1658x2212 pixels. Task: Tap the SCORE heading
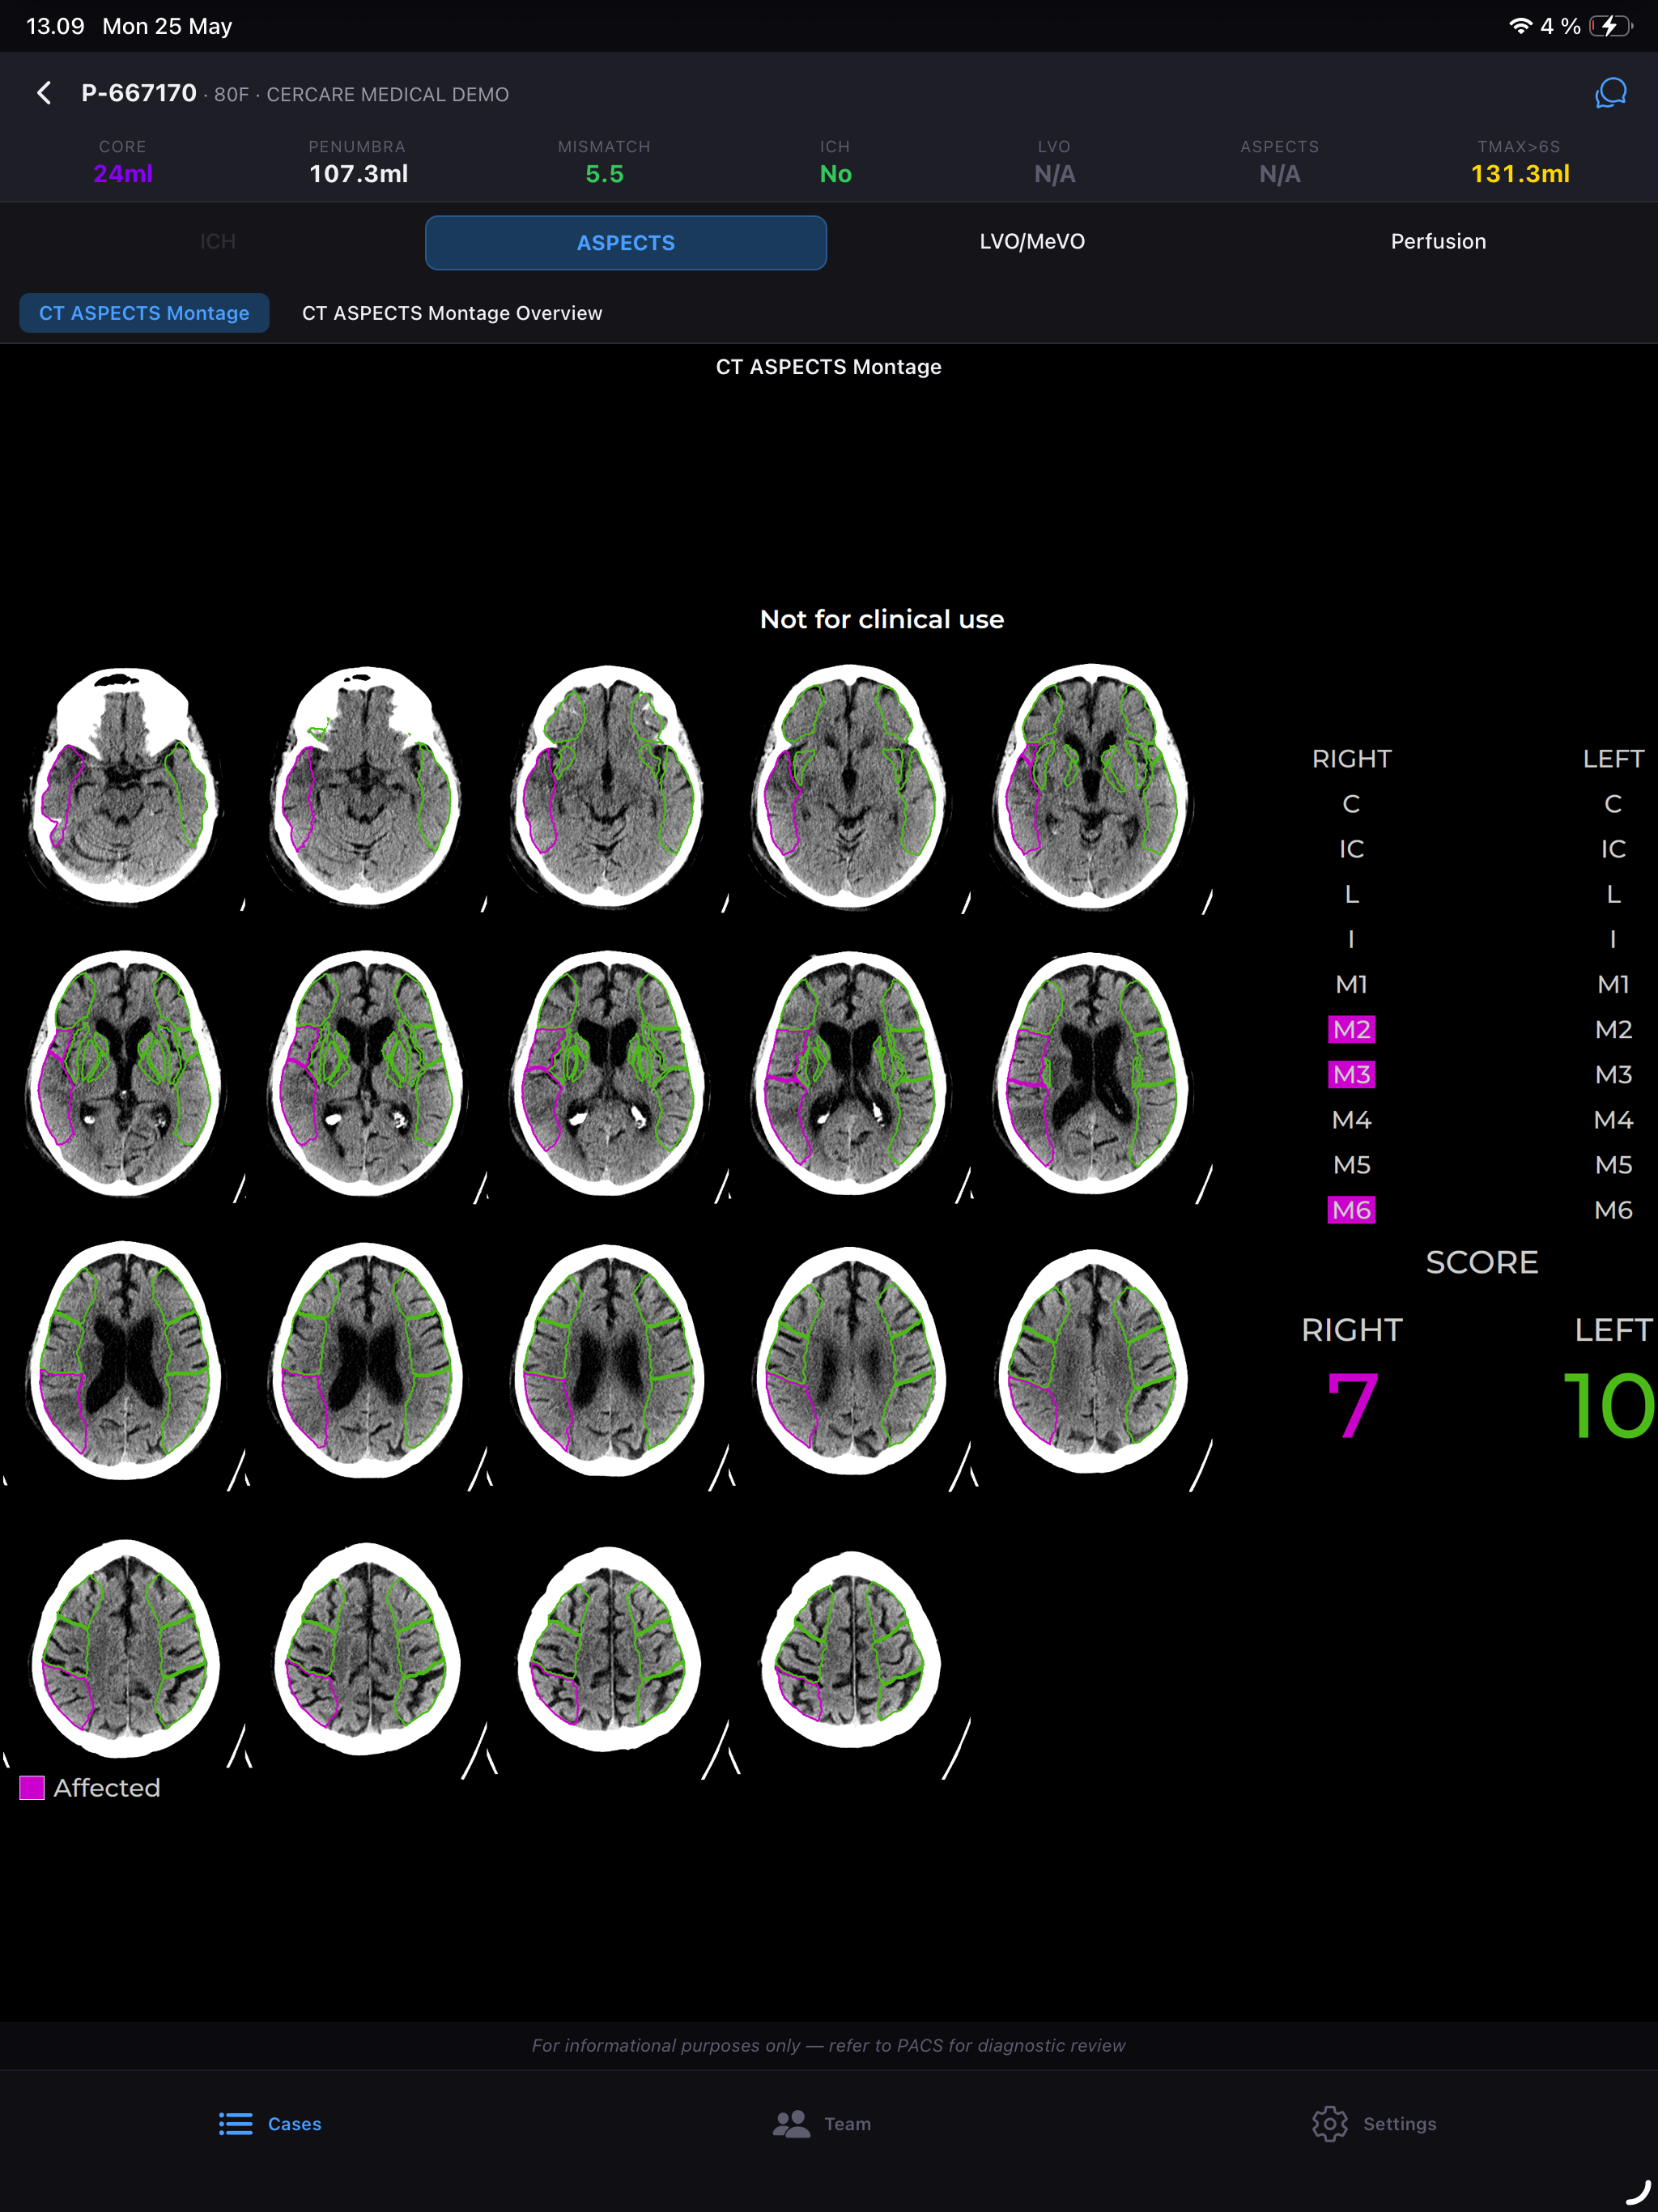point(1481,1262)
